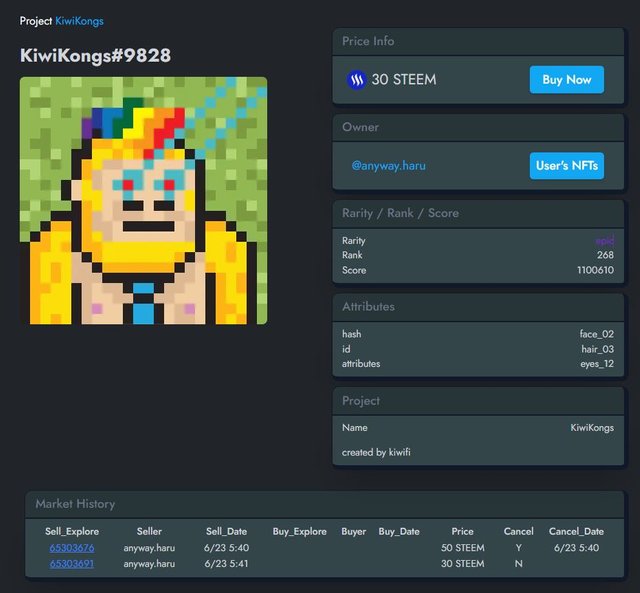
Task: Click the Cancel_Date column header
Action: tap(576, 531)
